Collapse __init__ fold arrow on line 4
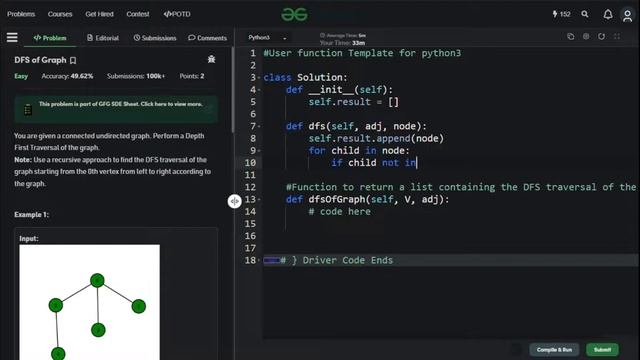Image resolution: width=640 pixels, height=360 pixels. coord(259,90)
